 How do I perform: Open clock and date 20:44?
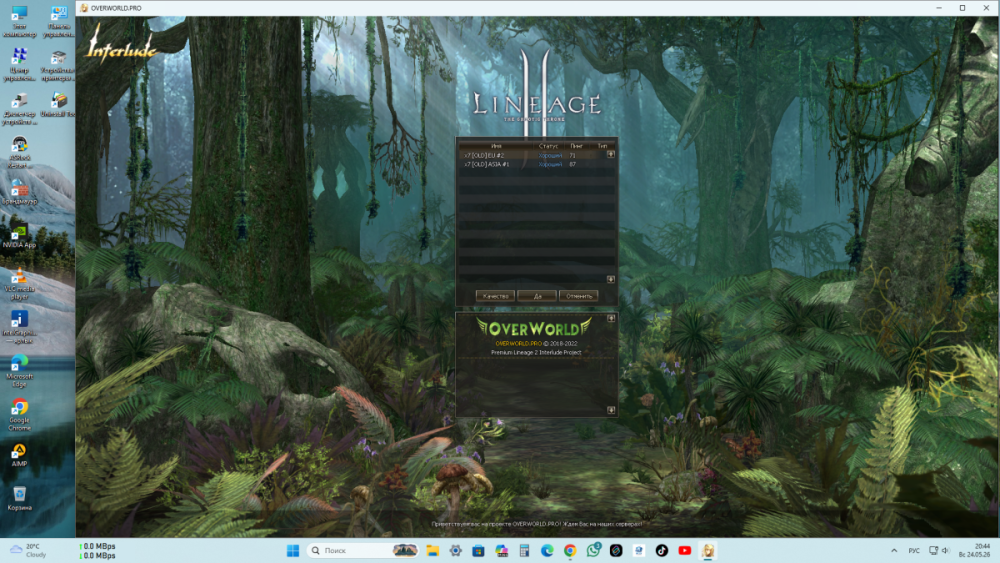pos(974,550)
